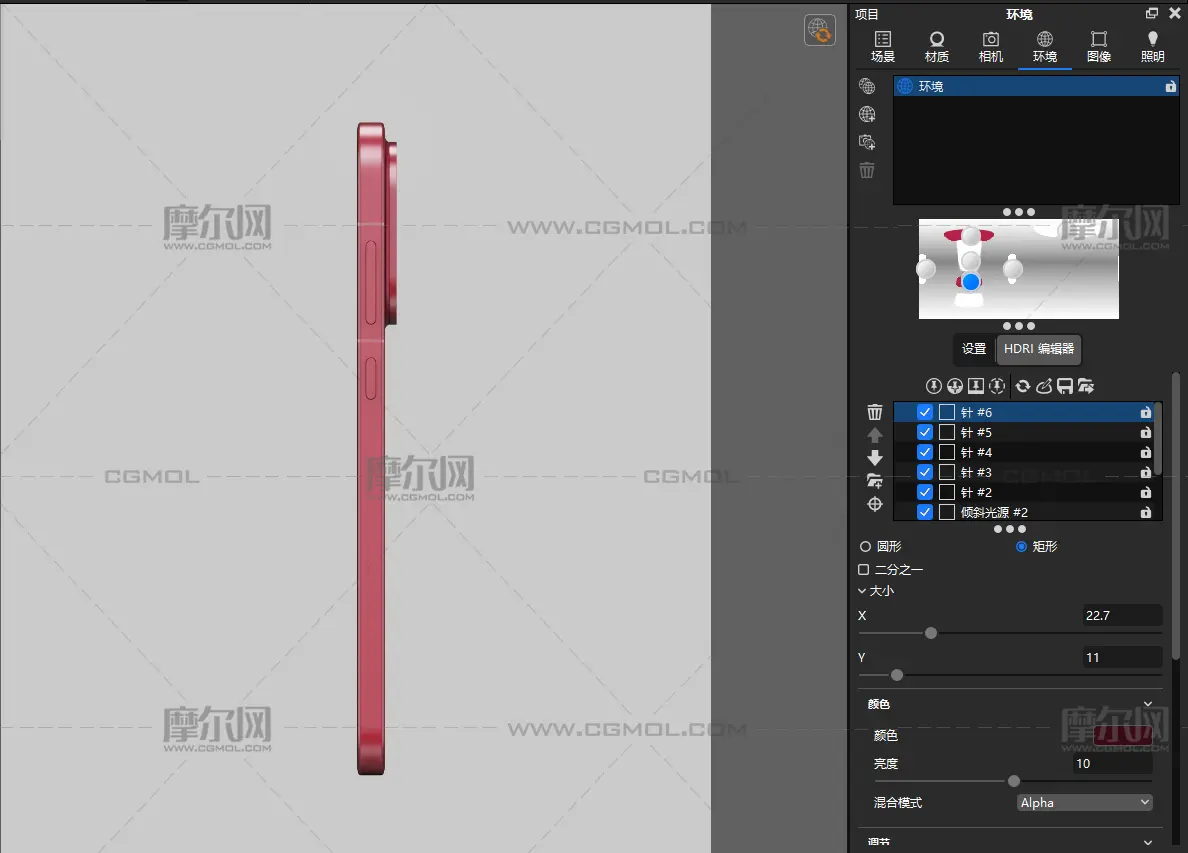Uncheck visibility checkbox for 针 #5
This screenshot has height=853, width=1188.
coord(925,432)
